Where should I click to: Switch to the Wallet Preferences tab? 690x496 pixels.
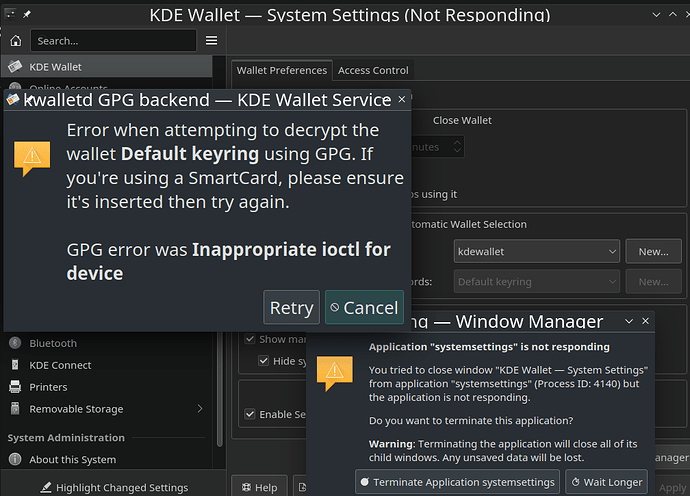click(282, 70)
